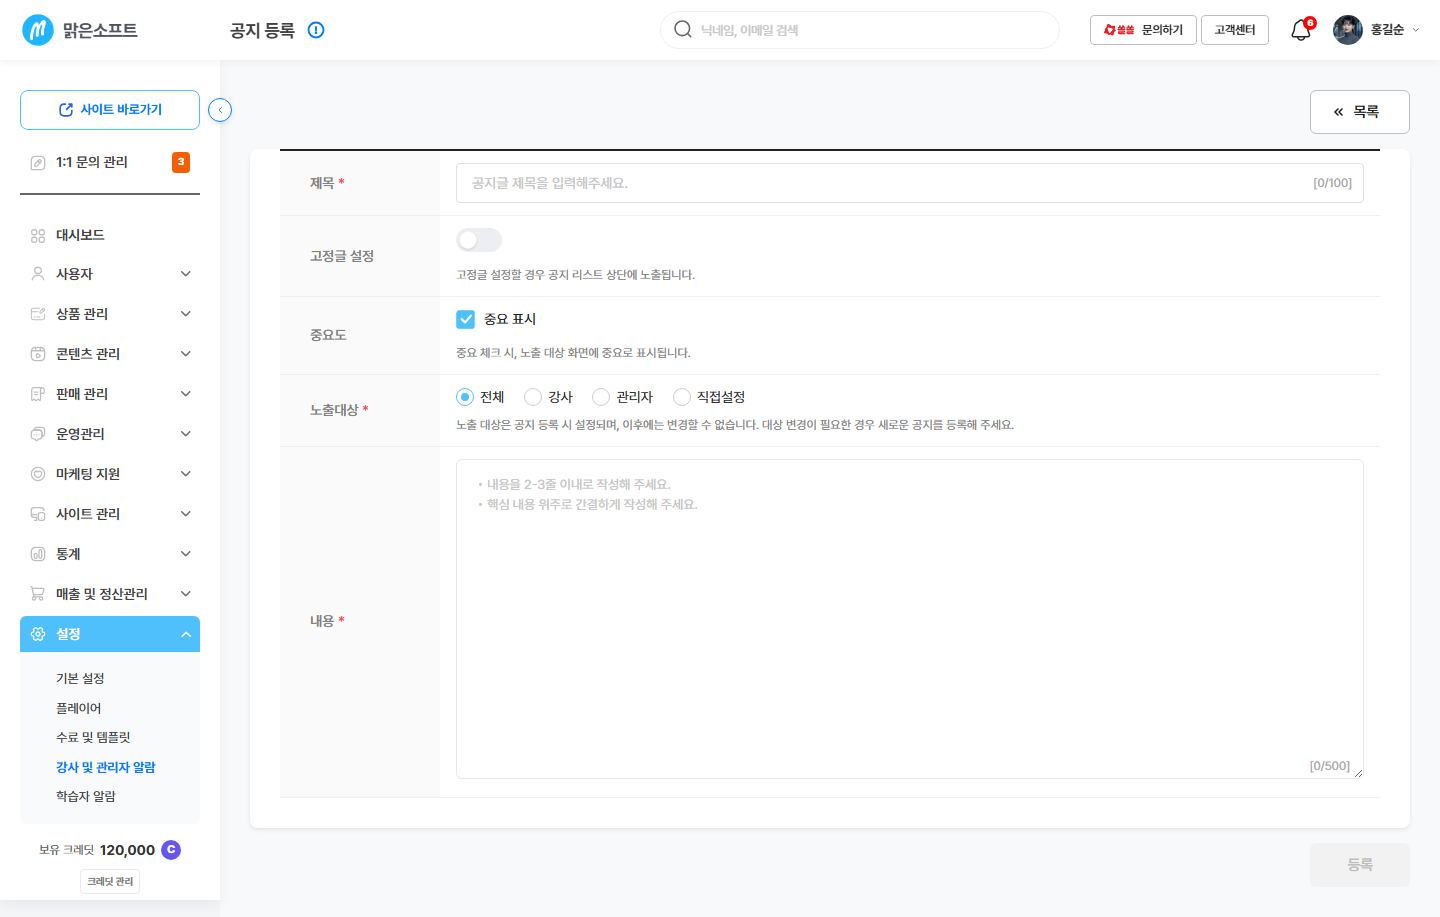Click the 홍길순 profile avatar
The width and height of the screenshot is (1440, 917).
click(x=1348, y=30)
